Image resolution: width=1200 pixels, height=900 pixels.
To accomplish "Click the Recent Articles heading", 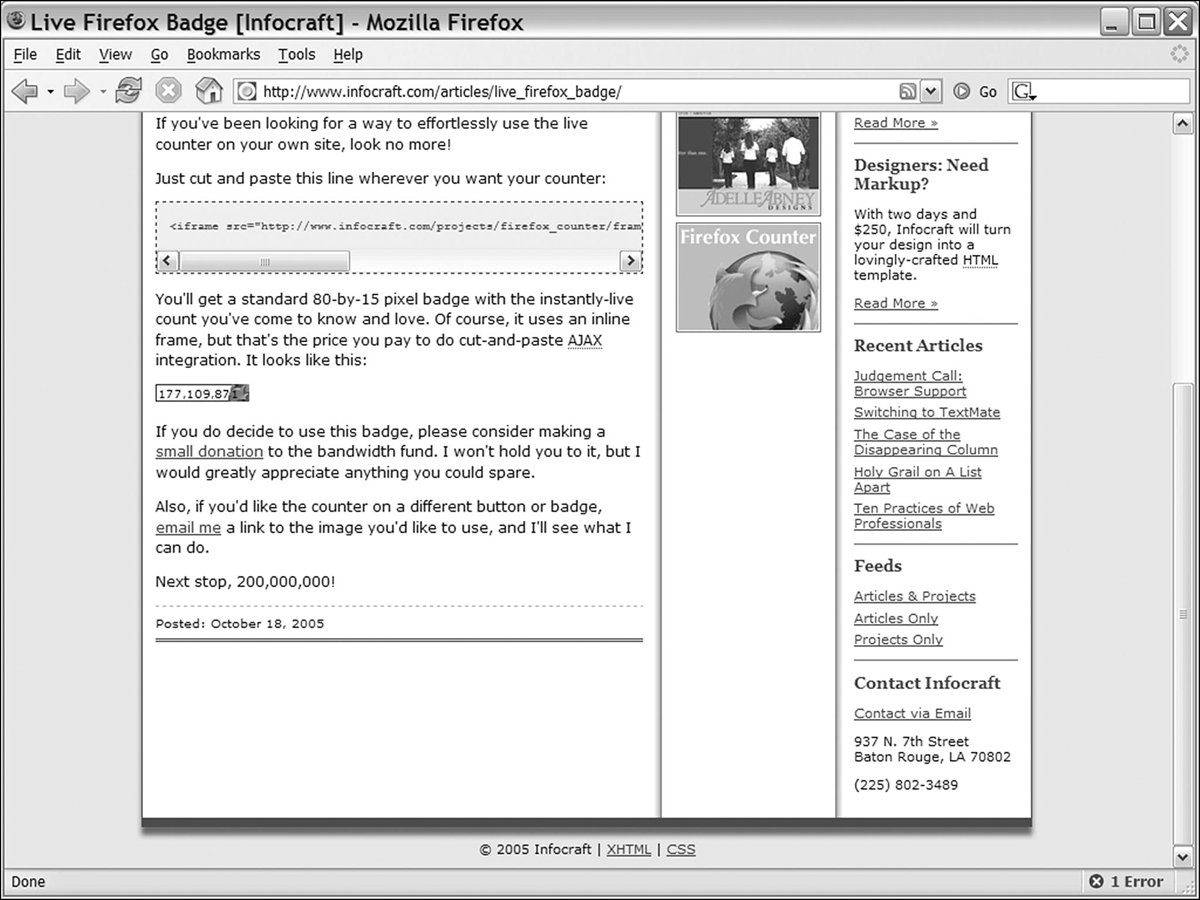I will (918, 346).
